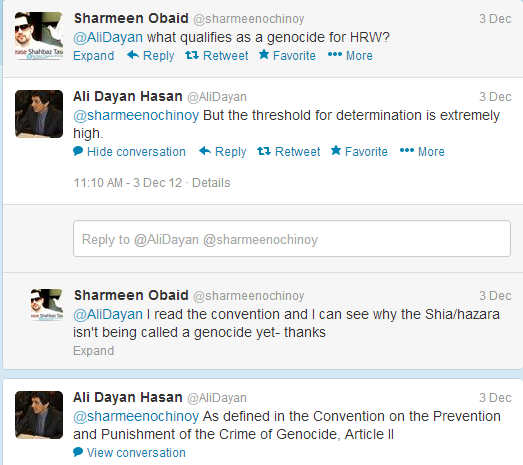The image size is (523, 465).
Task: Open Ali Dayan Hasan's avatar on threshold tweet
Action: click(39, 114)
